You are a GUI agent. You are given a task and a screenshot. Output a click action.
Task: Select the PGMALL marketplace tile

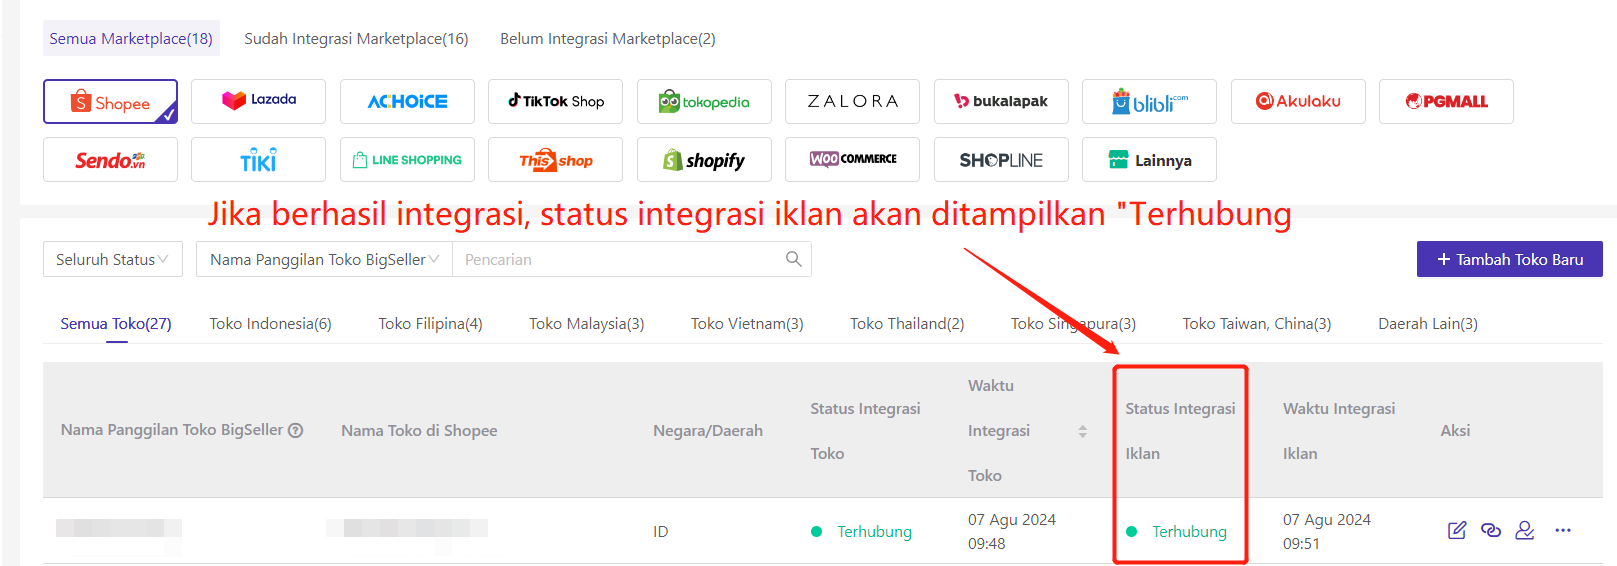point(1446,102)
